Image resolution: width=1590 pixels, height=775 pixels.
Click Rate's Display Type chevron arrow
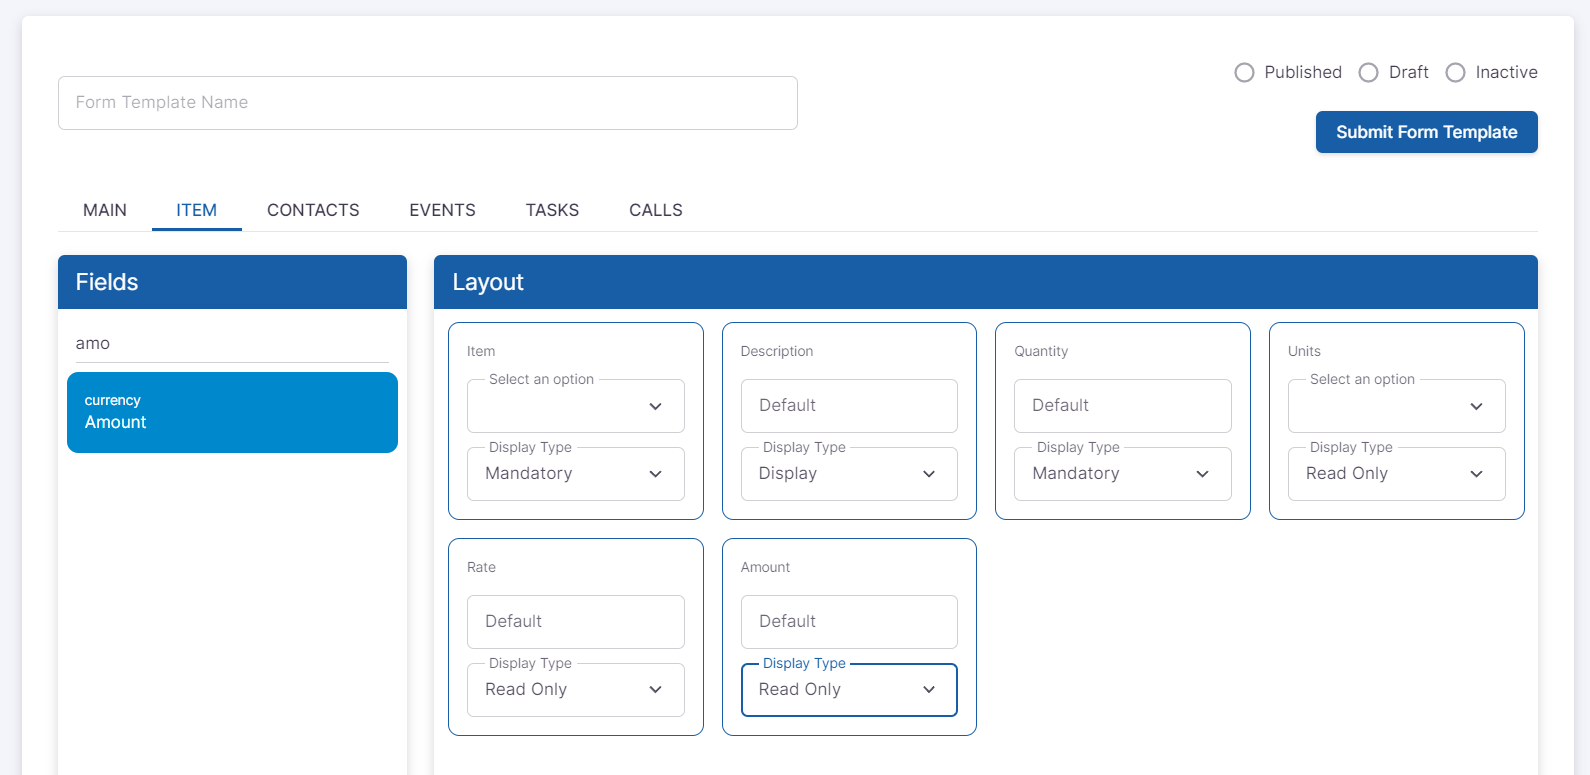pyautogui.click(x=655, y=690)
